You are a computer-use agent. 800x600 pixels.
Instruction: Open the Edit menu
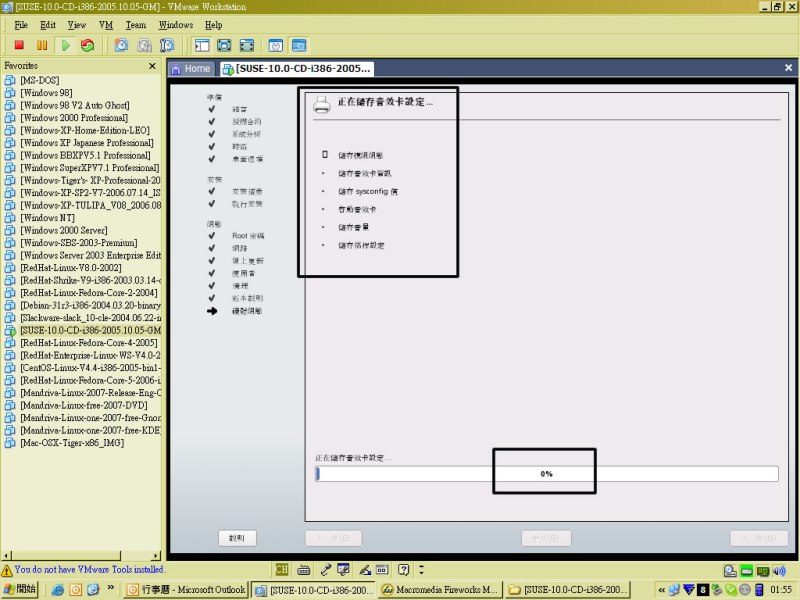click(48, 25)
